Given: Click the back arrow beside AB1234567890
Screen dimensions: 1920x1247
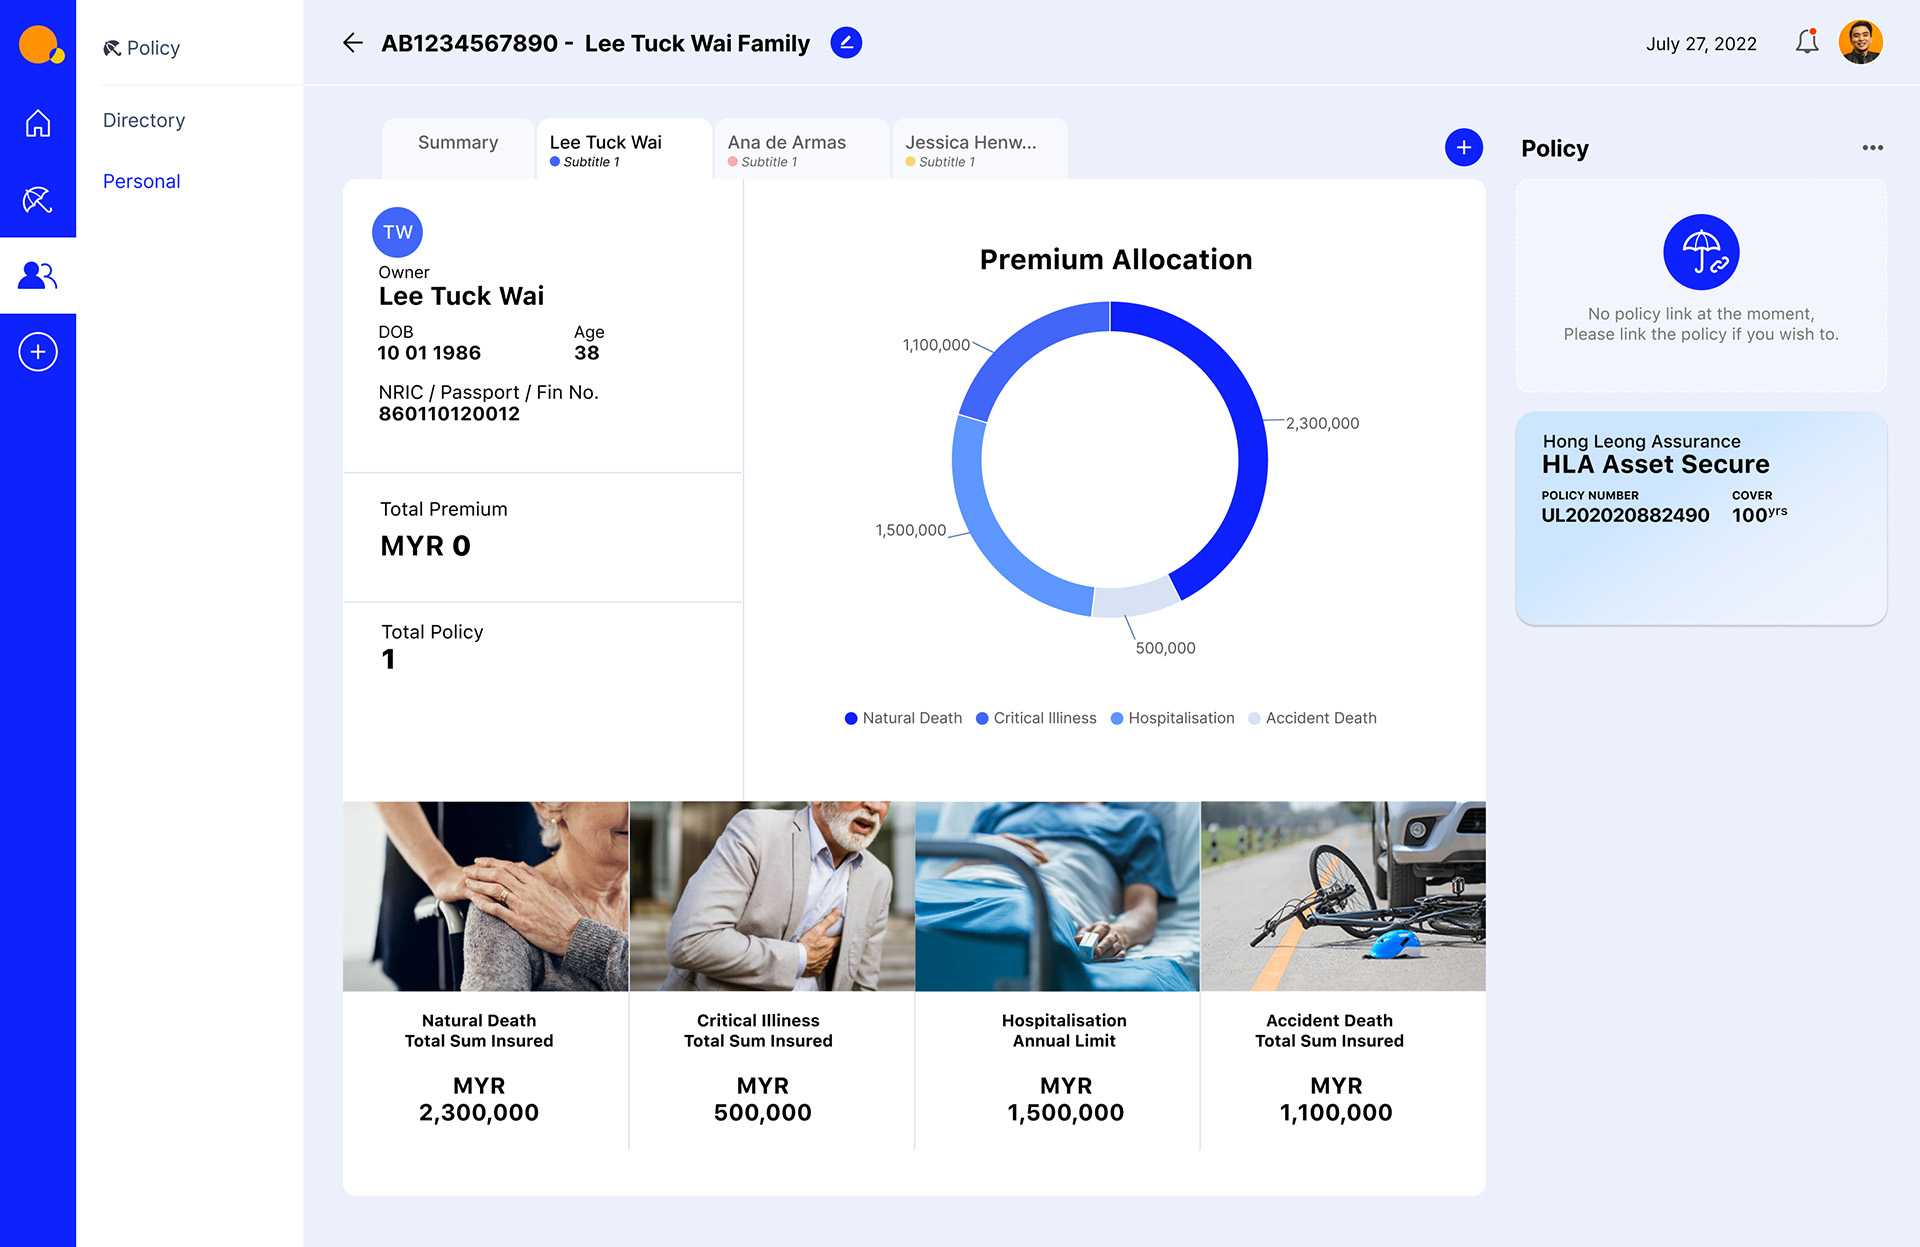Looking at the screenshot, I should 352,43.
